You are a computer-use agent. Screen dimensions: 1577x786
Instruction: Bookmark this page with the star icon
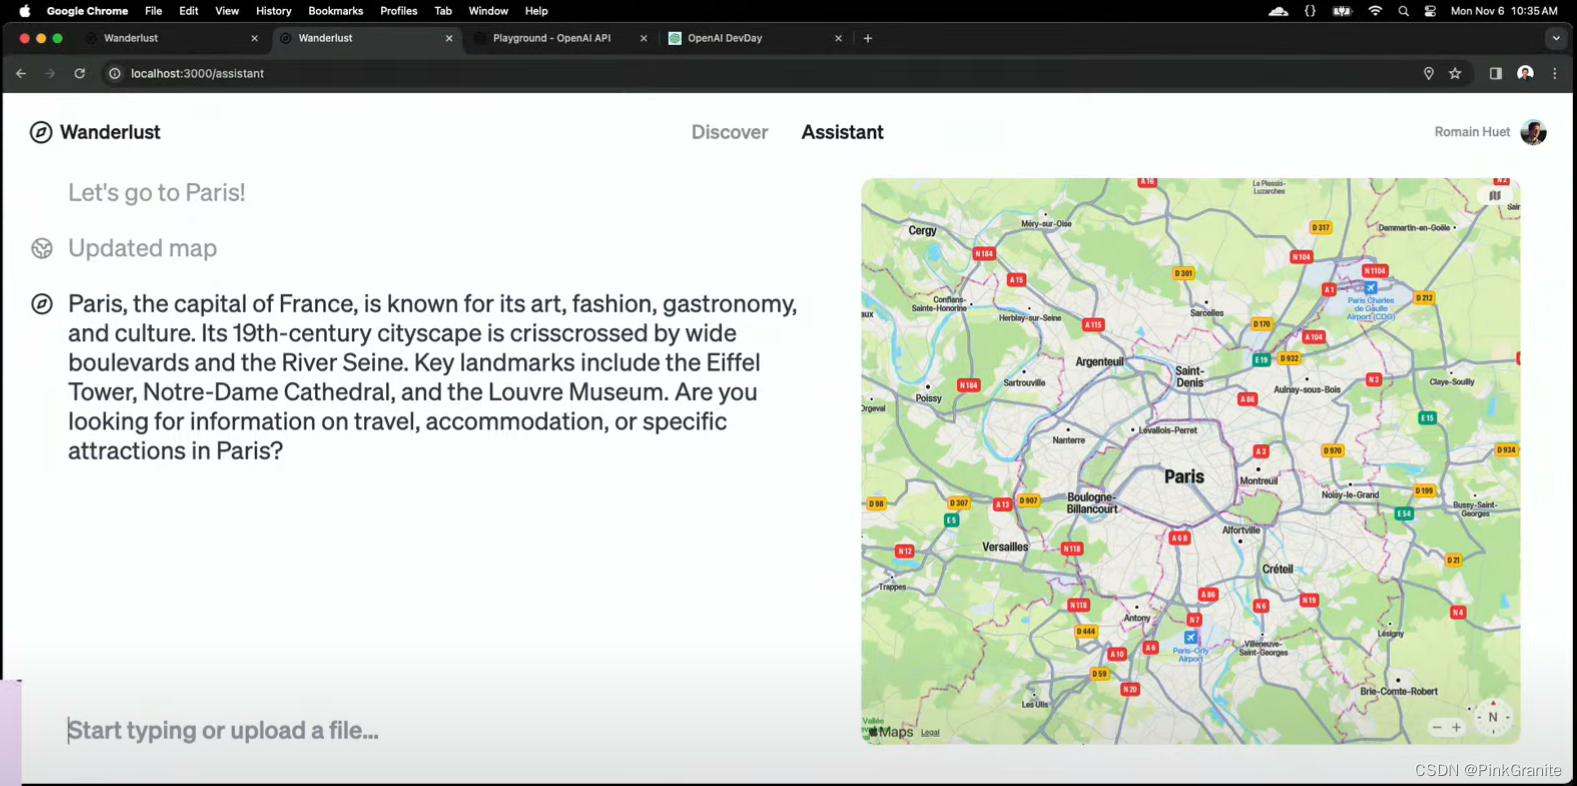click(1455, 73)
